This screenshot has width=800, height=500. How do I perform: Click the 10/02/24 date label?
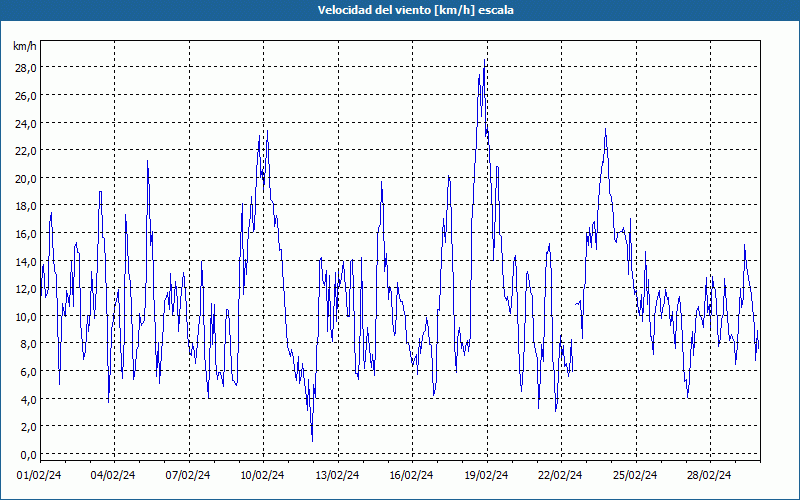262,476
